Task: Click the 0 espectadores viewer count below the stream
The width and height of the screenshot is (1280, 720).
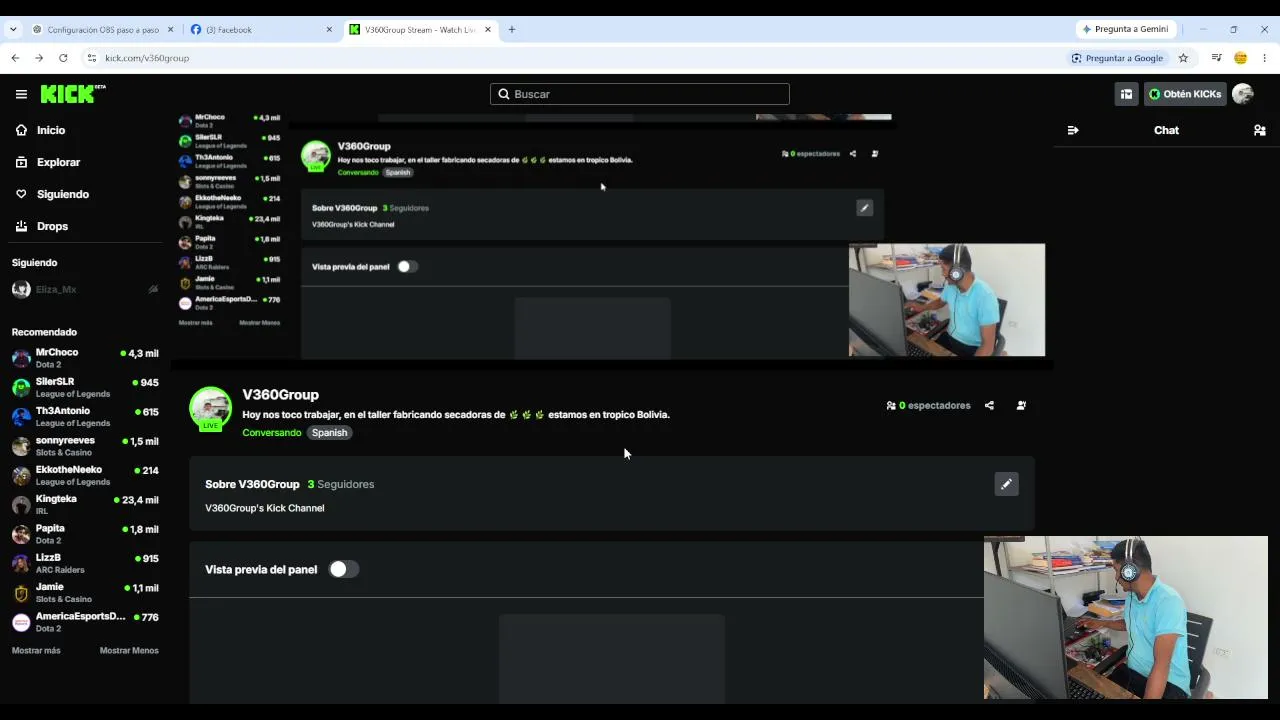Action: (x=928, y=405)
